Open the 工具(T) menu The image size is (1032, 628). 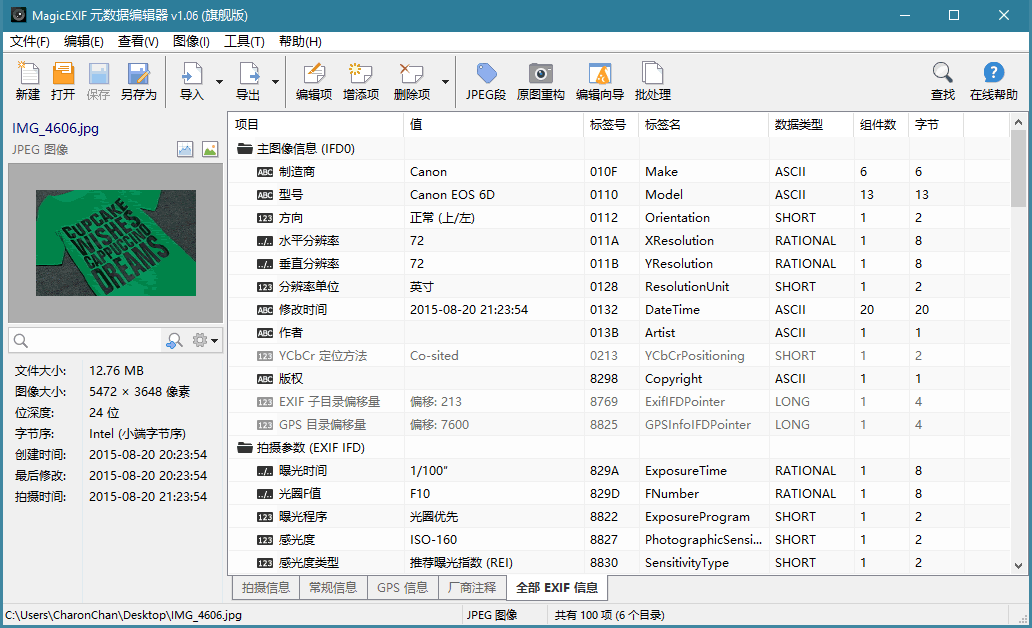[x=244, y=41]
